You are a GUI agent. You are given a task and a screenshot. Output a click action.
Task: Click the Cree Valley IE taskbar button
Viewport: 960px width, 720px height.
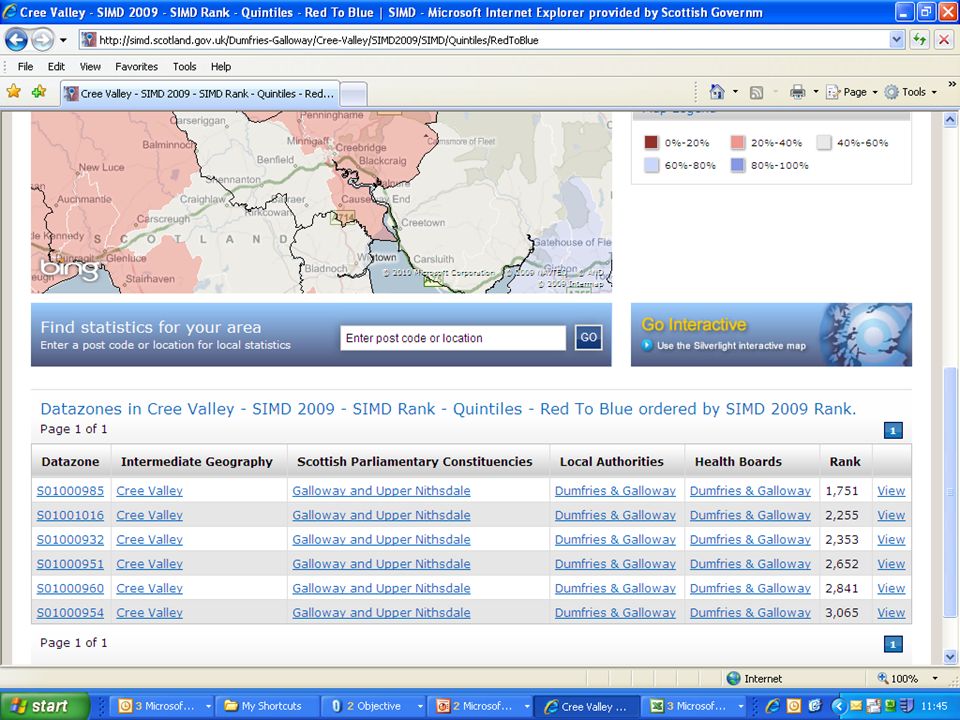[x=587, y=706]
